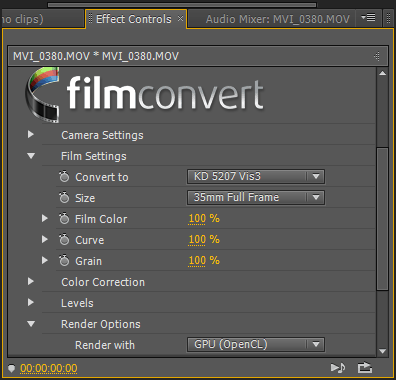Expand the Camera Settings group
This screenshot has width=396, height=380.
(31, 135)
